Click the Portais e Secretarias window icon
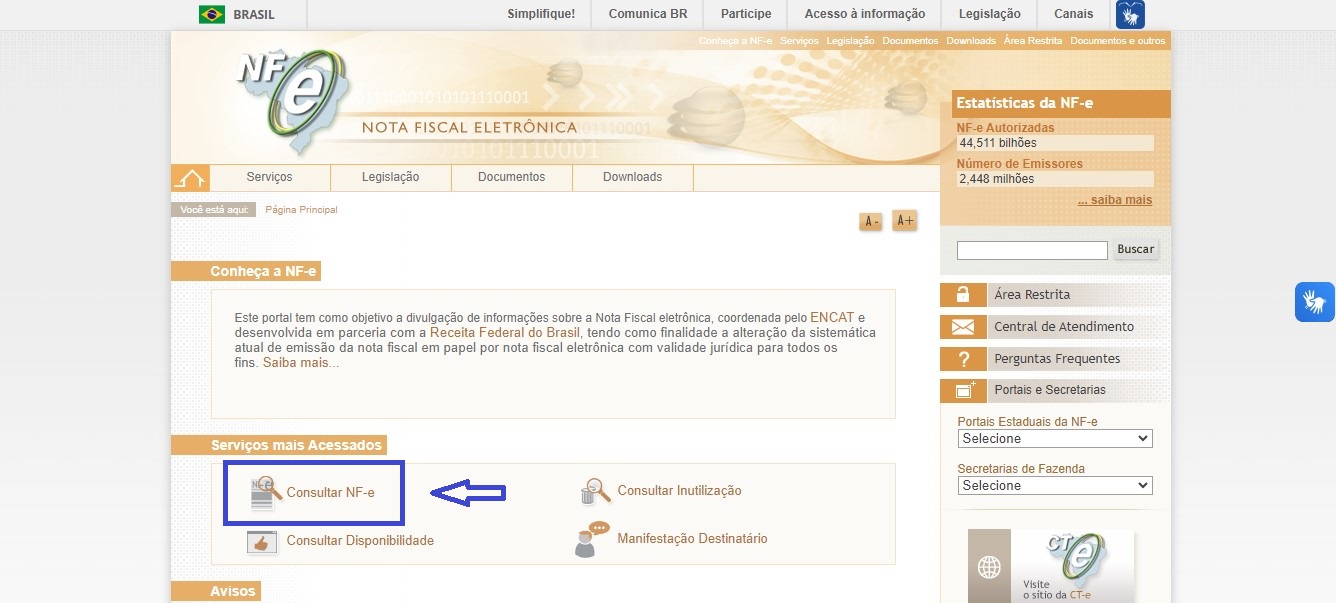Viewport: 1336px width, 603px height. pyautogui.click(x=963, y=390)
